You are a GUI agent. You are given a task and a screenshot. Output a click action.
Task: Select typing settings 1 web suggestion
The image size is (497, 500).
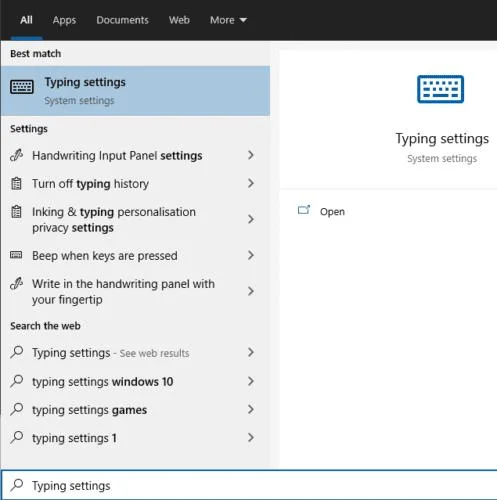[x=135, y=437]
